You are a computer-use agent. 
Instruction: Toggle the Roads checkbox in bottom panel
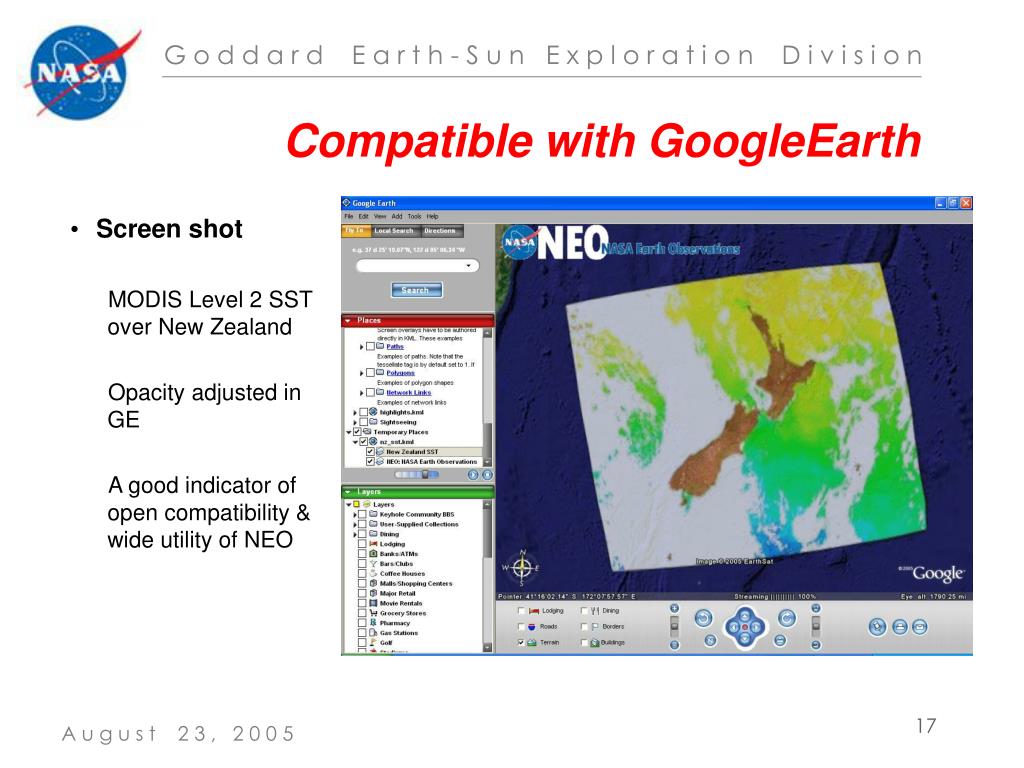(521, 626)
